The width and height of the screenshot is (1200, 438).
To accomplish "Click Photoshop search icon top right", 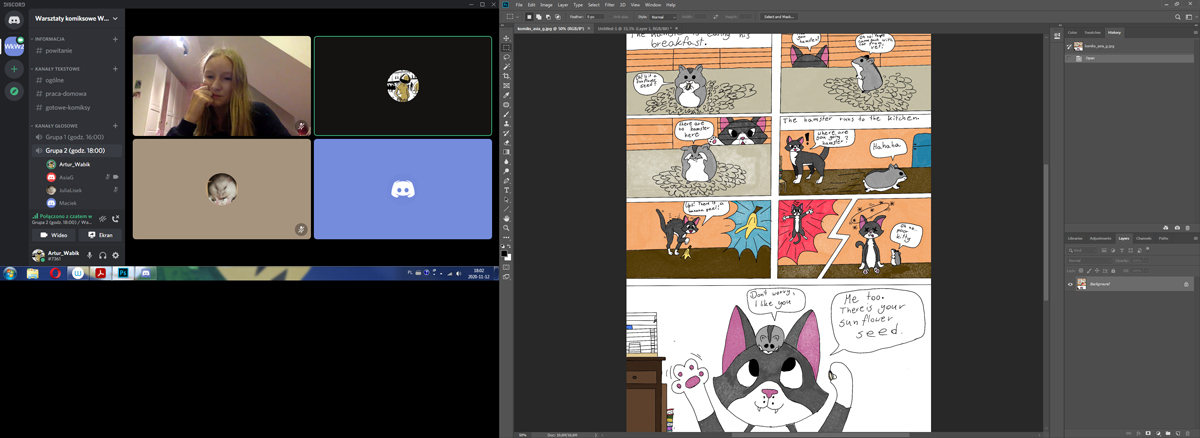I will [x=1177, y=17].
